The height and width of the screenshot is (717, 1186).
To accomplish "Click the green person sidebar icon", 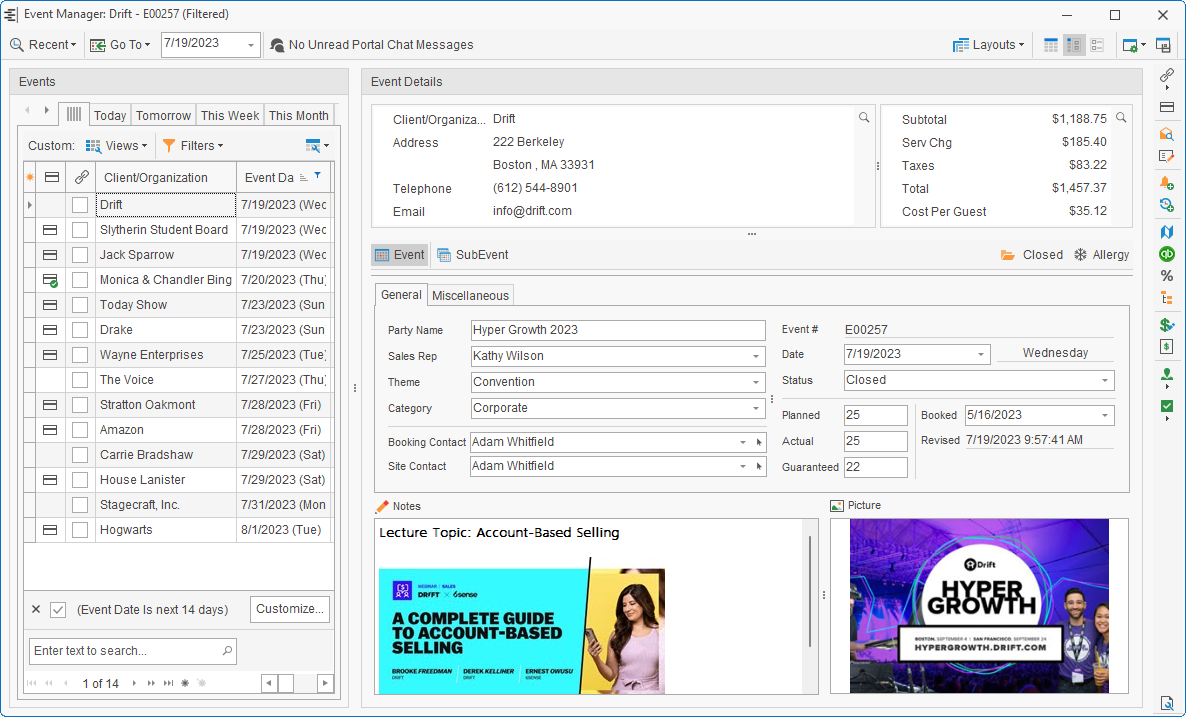I will (1167, 374).
